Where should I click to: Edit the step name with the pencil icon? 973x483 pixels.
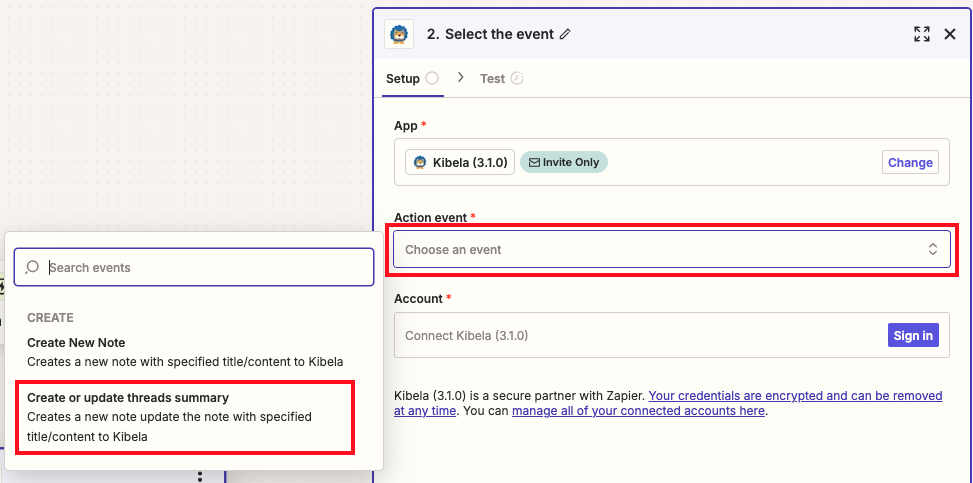pyautogui.click(x=565, y=34)
